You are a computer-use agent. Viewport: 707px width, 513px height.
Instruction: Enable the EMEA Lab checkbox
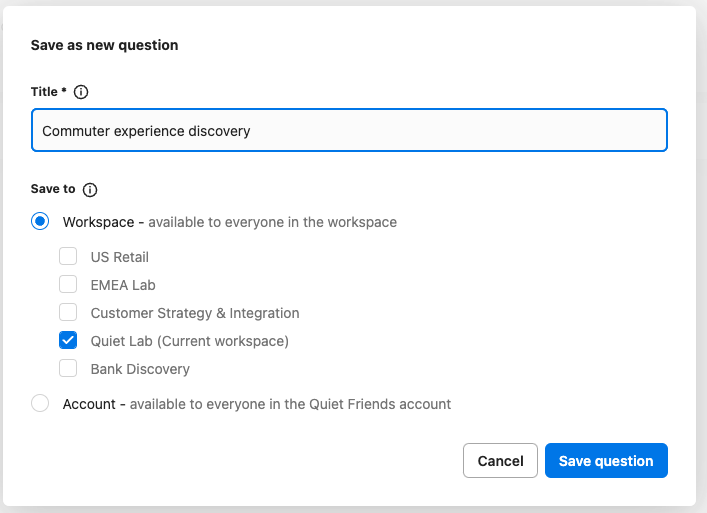68,284
